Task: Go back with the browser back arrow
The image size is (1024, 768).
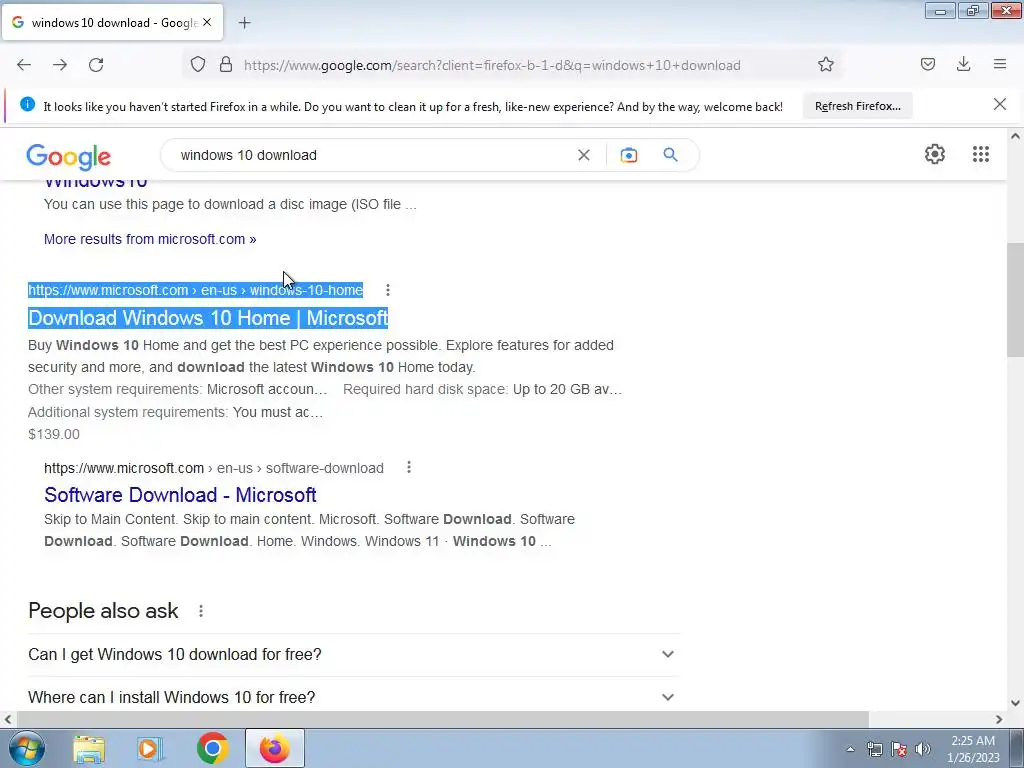Action: pyautogui.click(x=24, y=65)
